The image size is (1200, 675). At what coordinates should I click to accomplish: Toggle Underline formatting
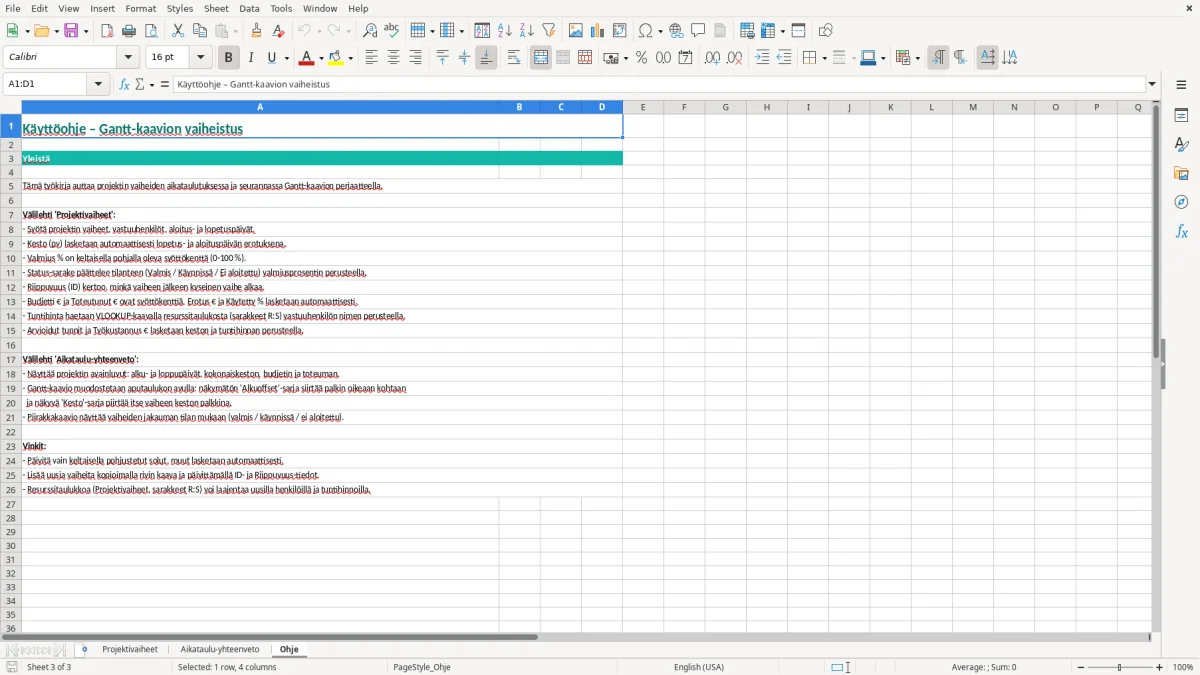(272, 58)
